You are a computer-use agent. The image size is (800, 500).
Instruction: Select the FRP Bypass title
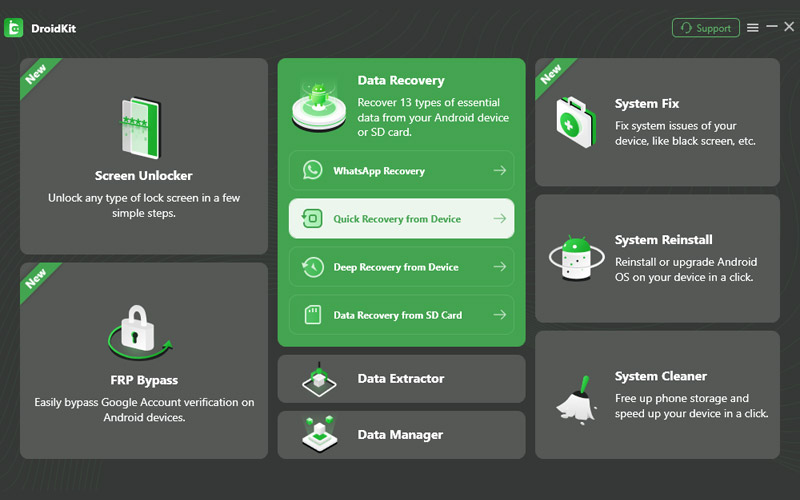point(144,380)
